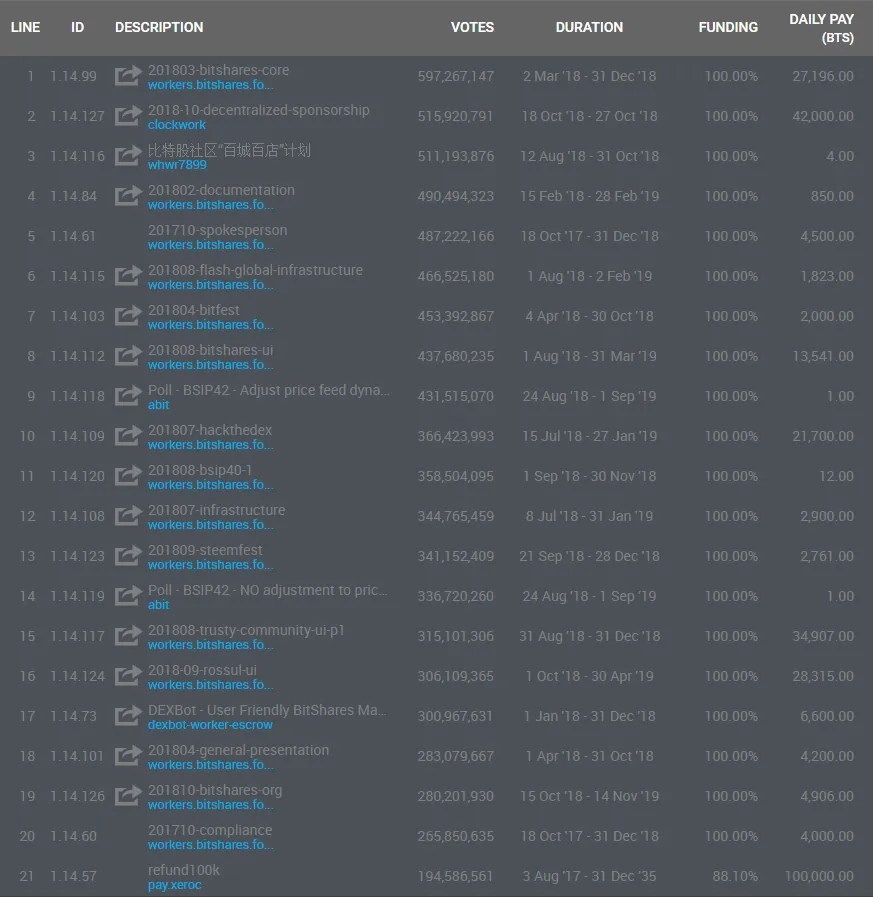This screenshot has height=897, width=873.
Task: Sort by the VOTES column header
Action: point(472,27)
